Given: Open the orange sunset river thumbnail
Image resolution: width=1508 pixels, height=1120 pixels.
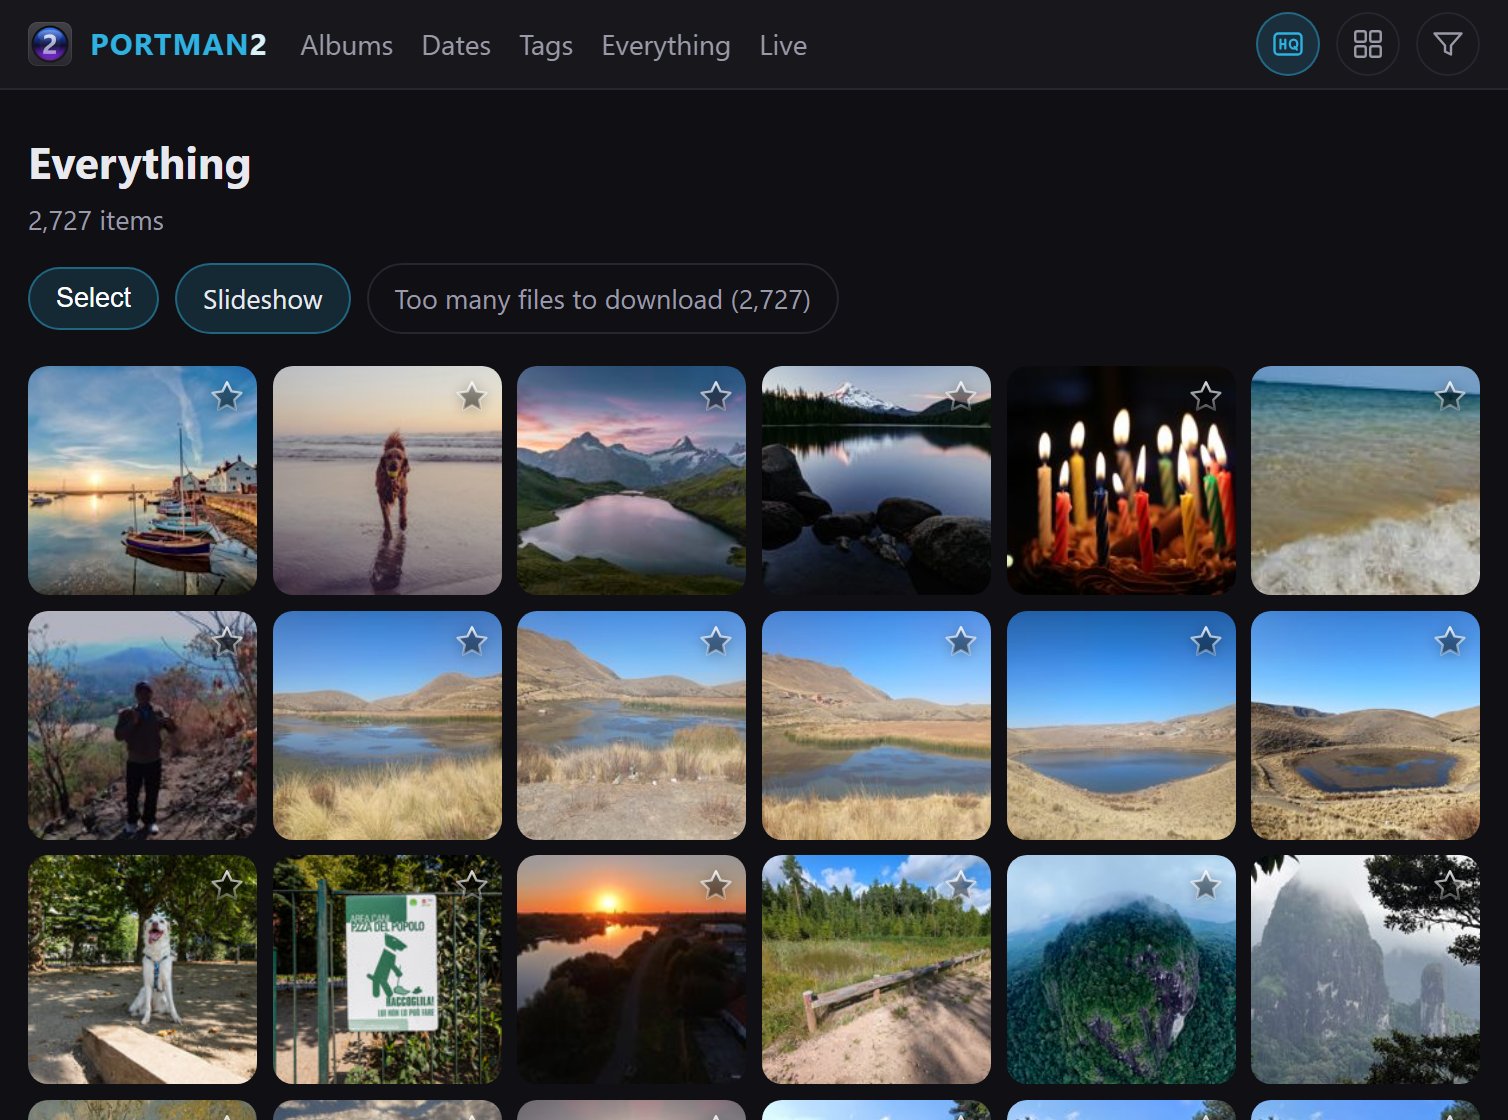Looking at the screenshot, I should click(631, 969).
